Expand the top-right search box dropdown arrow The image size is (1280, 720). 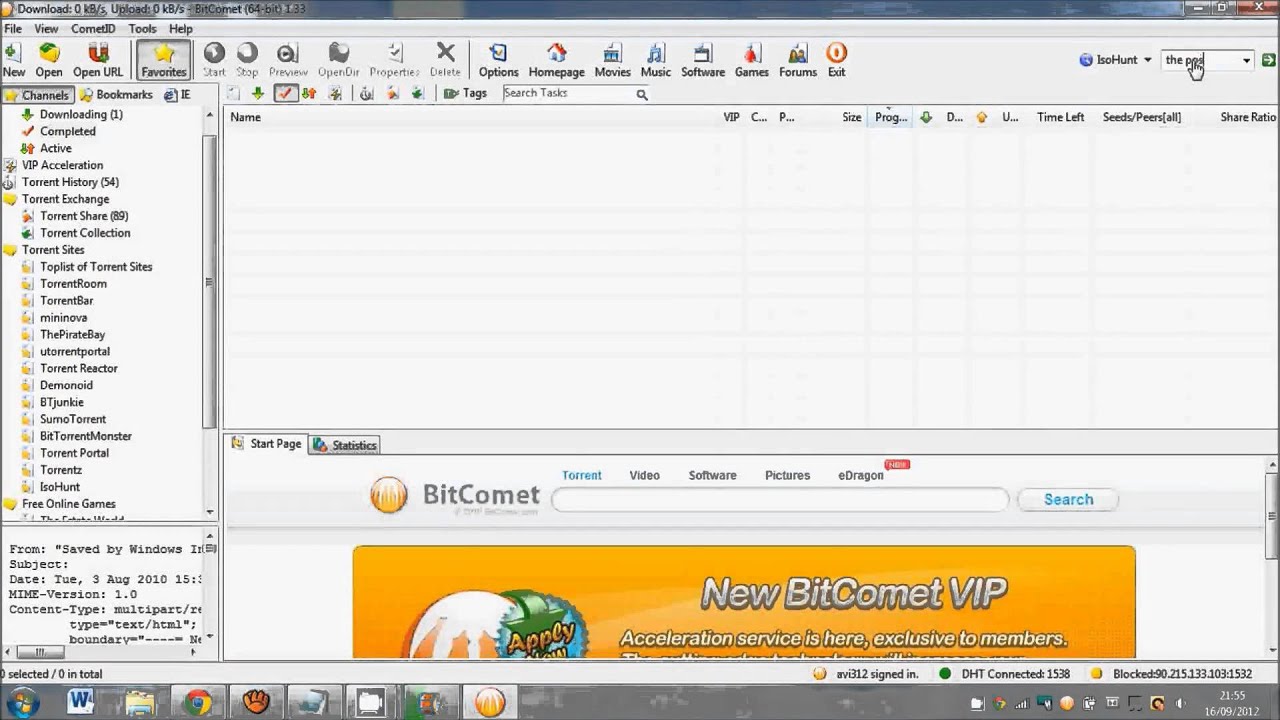pyautogui.click(x=1246, y=60)
